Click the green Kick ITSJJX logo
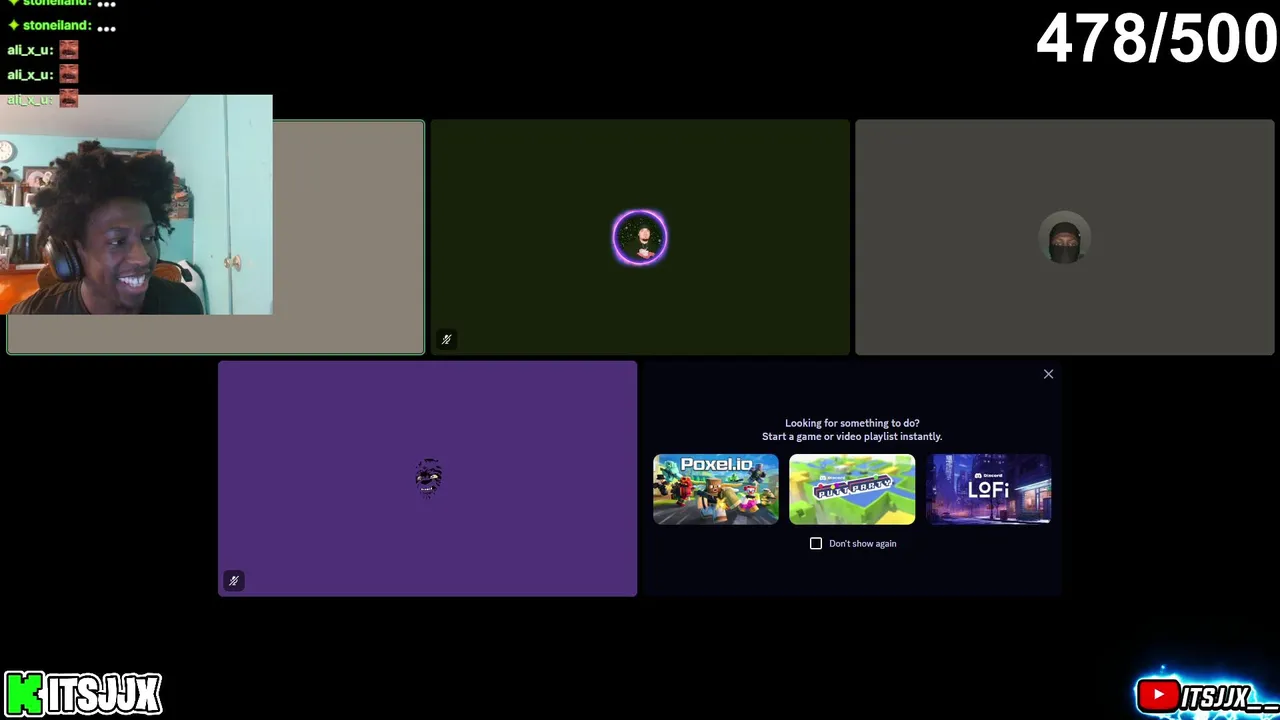Screen dimensions: 1280x720 tap(83, 693)
